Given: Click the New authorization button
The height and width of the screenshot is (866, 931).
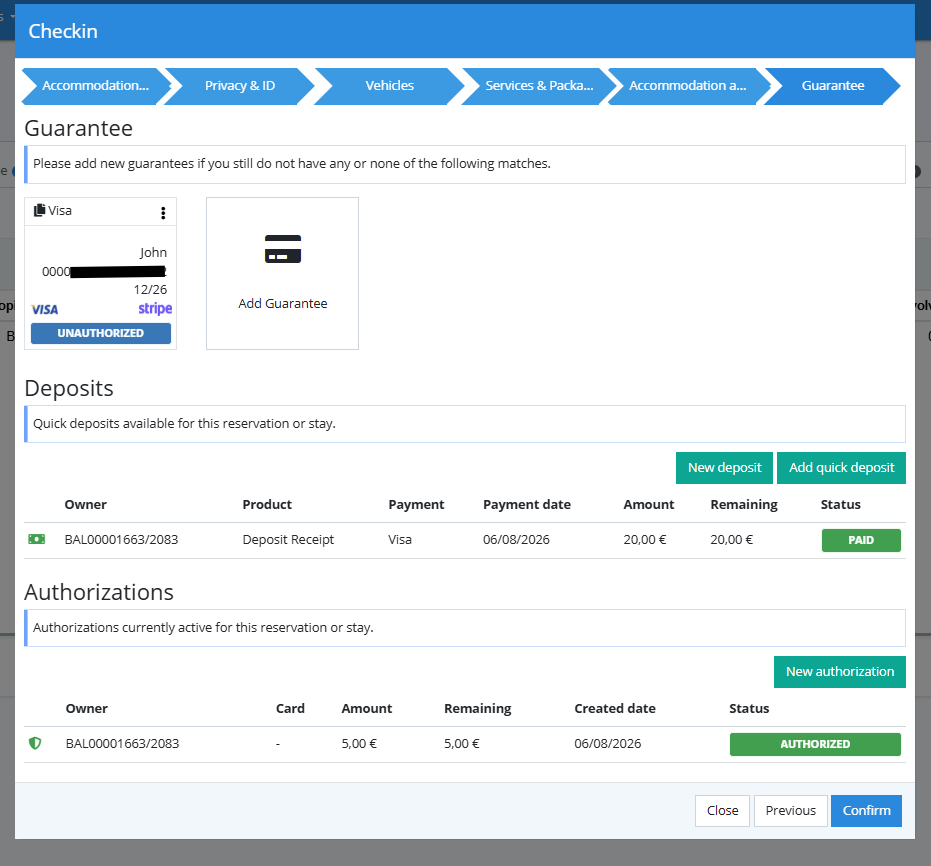Looking at the screenshot, I should click(840, 672).
